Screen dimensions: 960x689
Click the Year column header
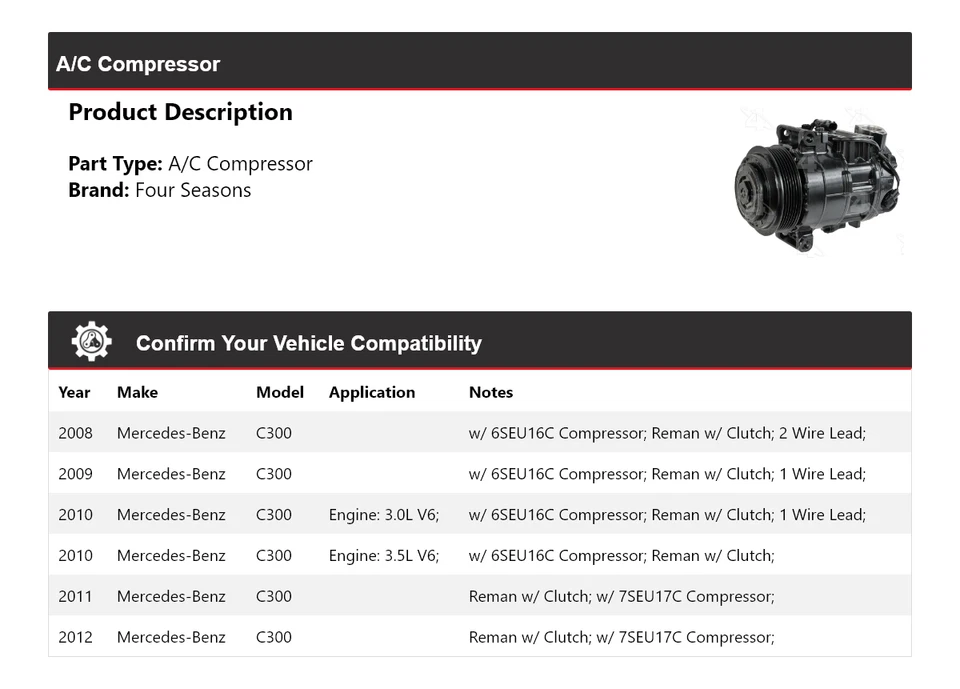point(74,392)
